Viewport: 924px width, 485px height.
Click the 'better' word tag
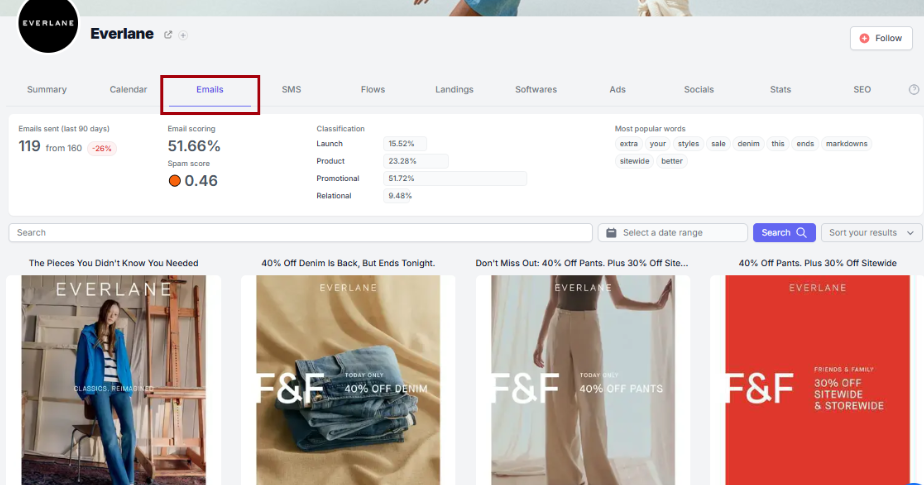(x=672, y=161)
